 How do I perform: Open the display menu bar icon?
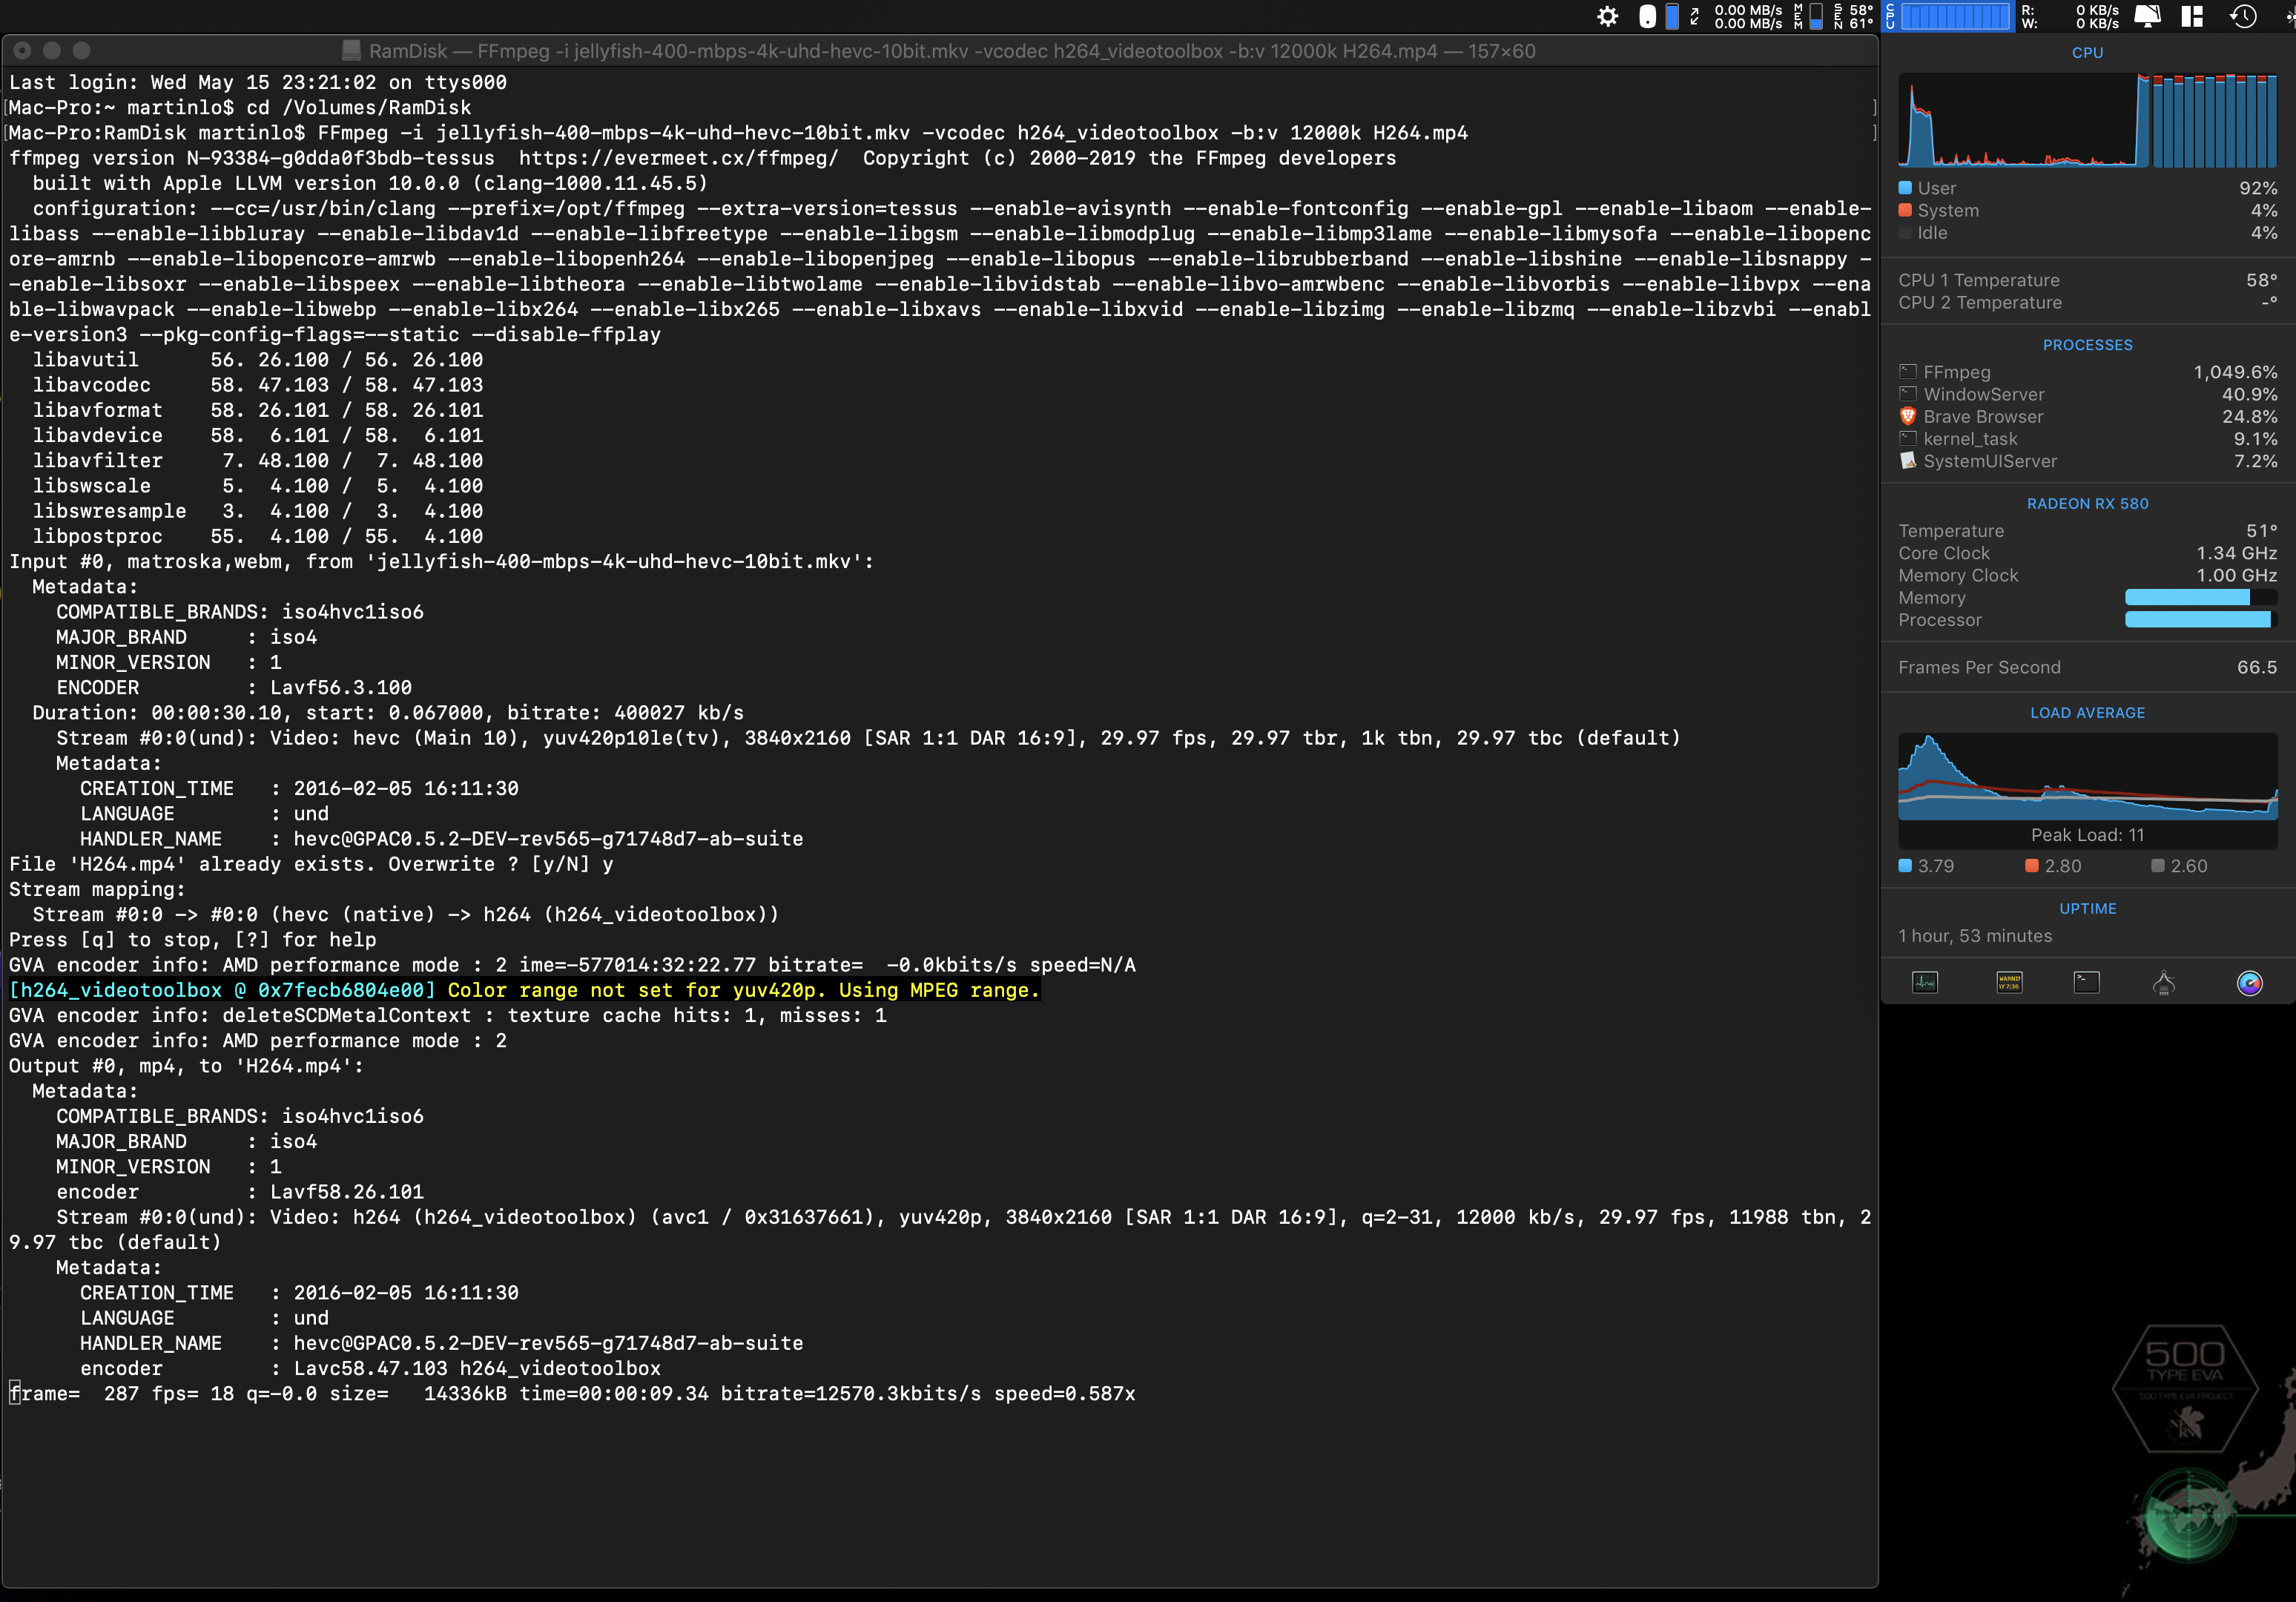[2147, 16]
